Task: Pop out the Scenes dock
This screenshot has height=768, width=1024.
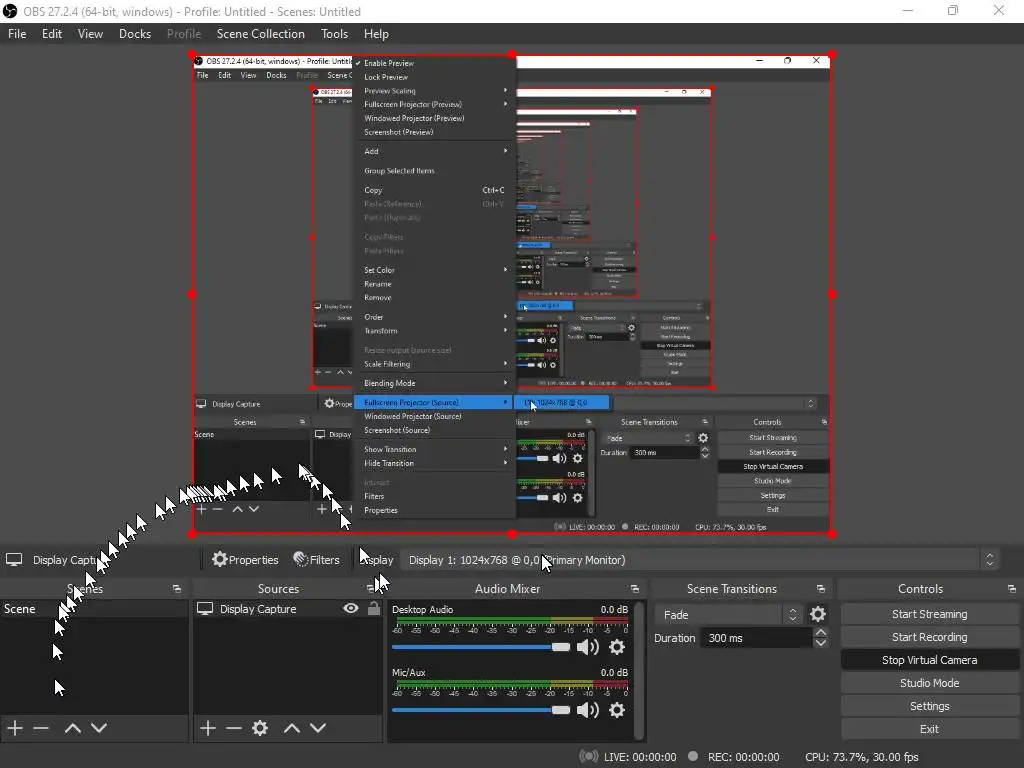Action: point(176,588)
